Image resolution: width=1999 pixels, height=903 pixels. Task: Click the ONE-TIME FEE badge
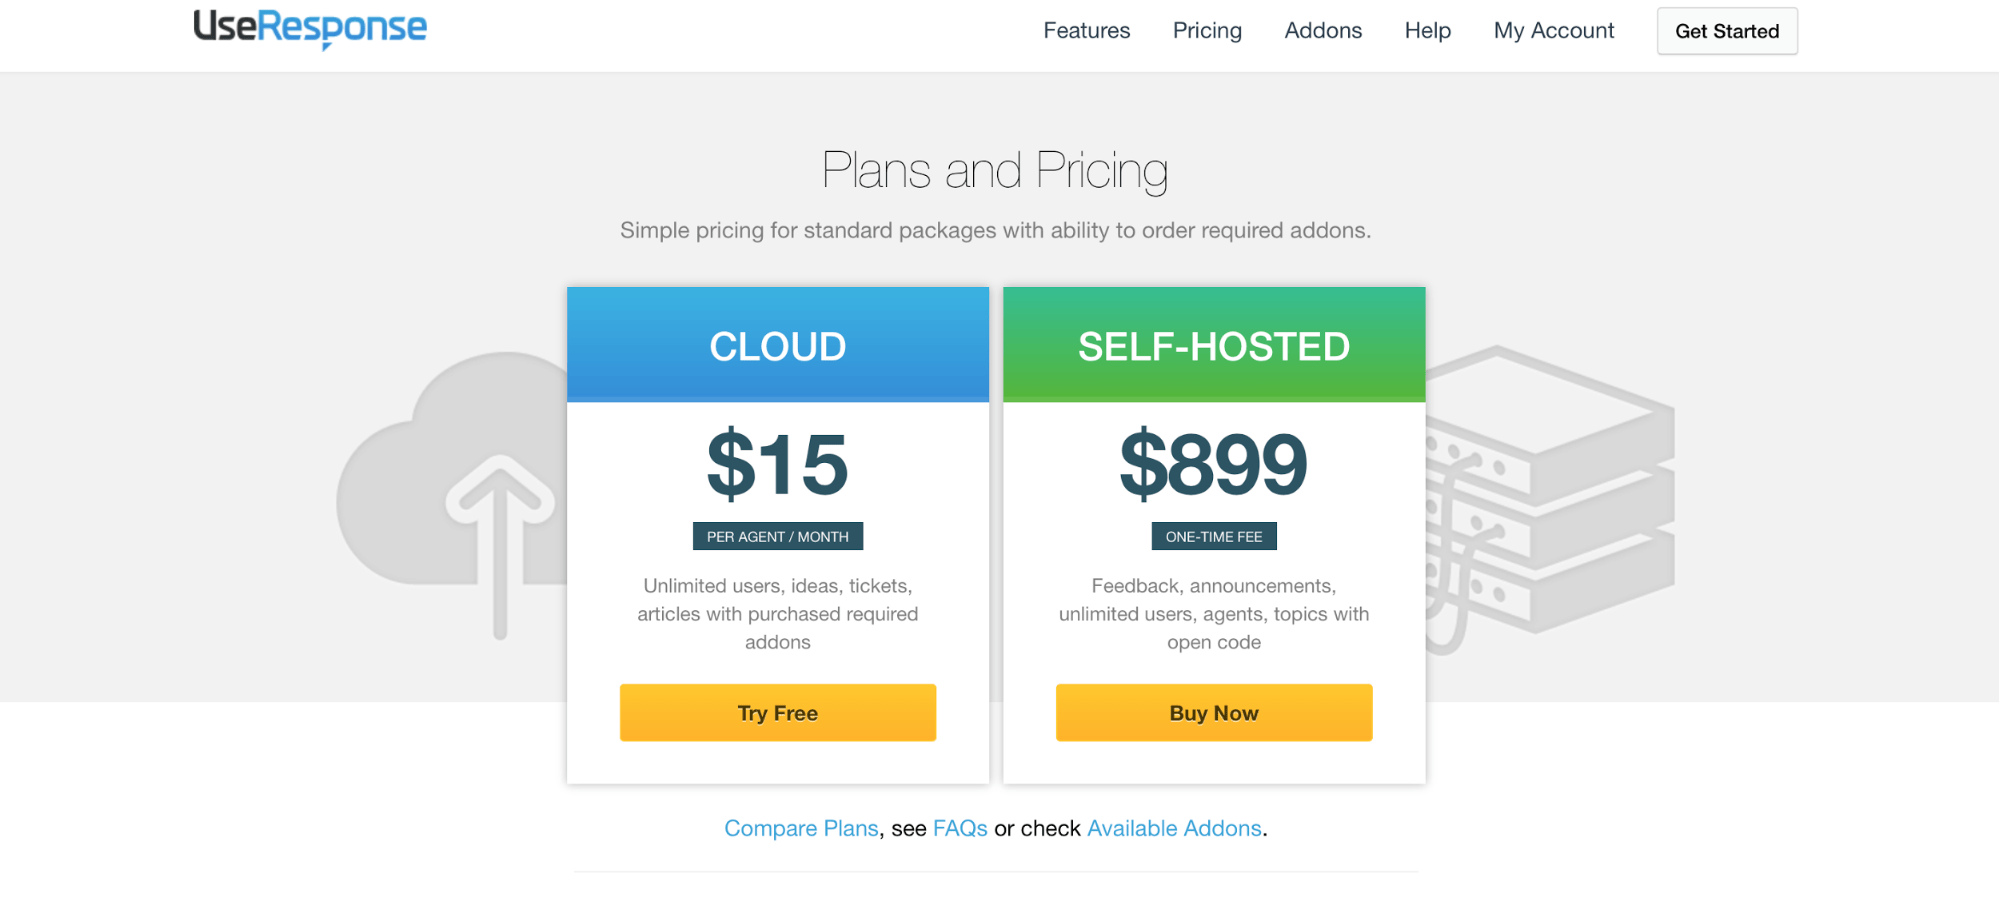click(1213, 537)
